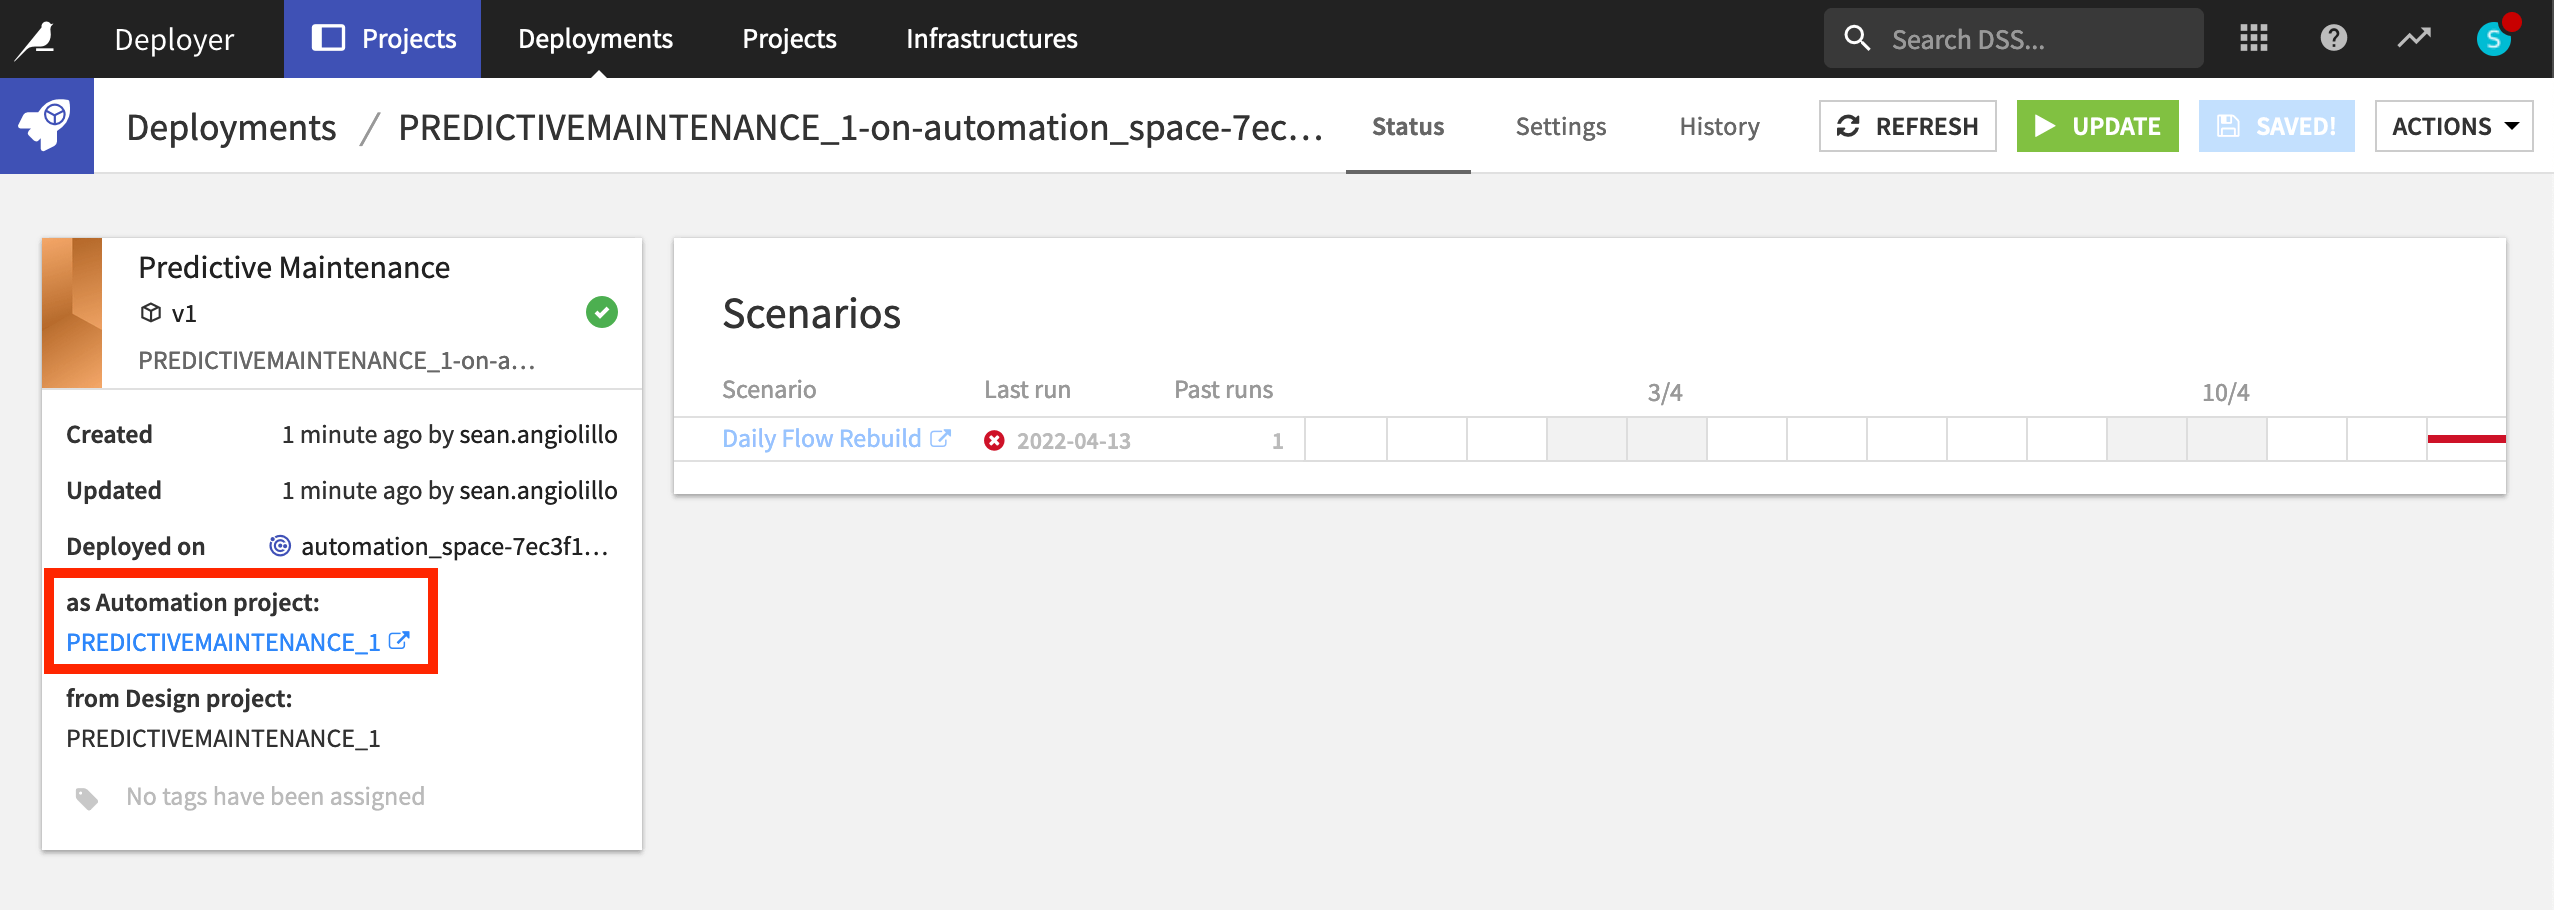The height and width of the screenshot is (910, 2554).
Task: Click the tag icon near No tags assigned
Action: coord(85,796)
